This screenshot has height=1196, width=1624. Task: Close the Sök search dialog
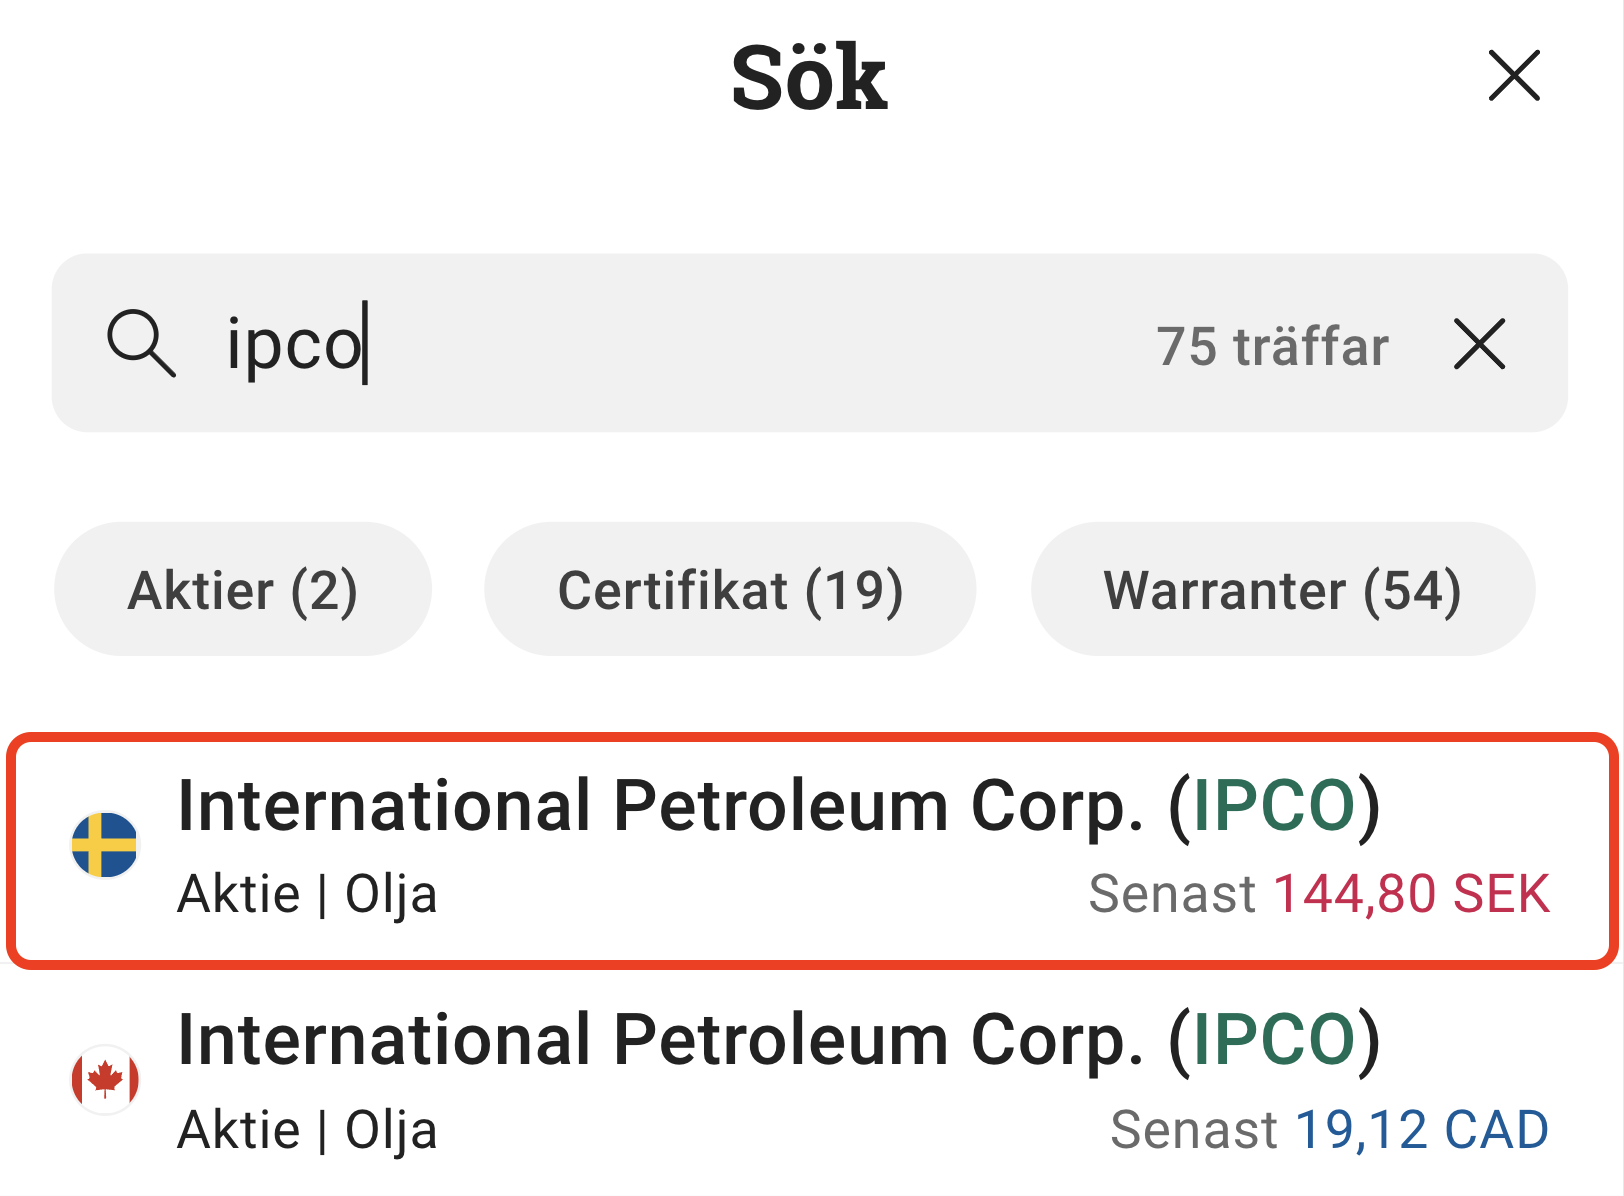click(x=1514, y=76)
